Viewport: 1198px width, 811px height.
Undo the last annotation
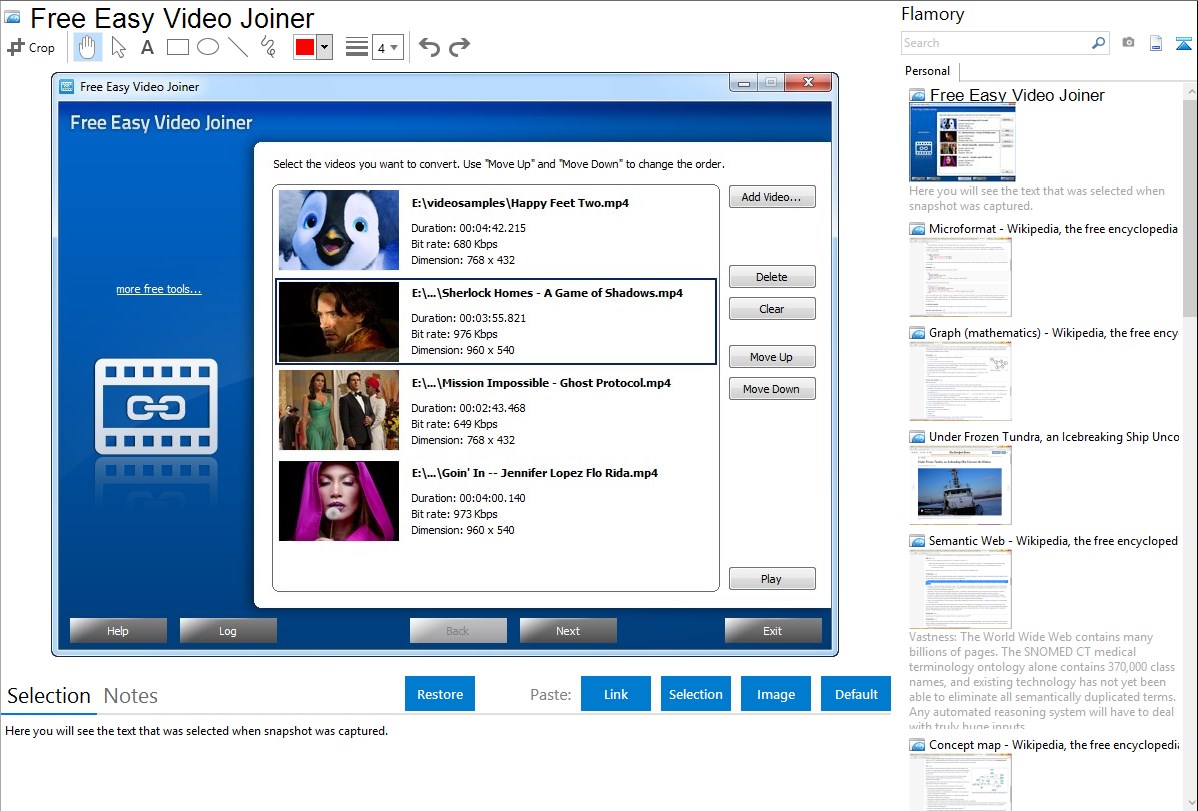click(x=429, y=47)
